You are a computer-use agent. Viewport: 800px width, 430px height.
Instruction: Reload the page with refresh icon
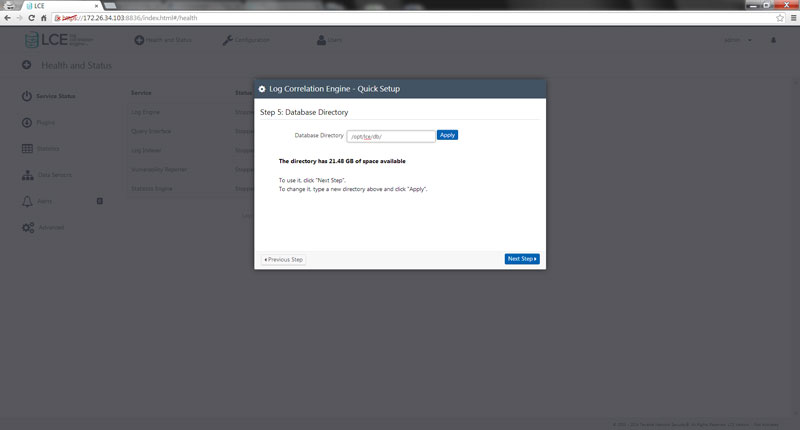tap(31, 18)
